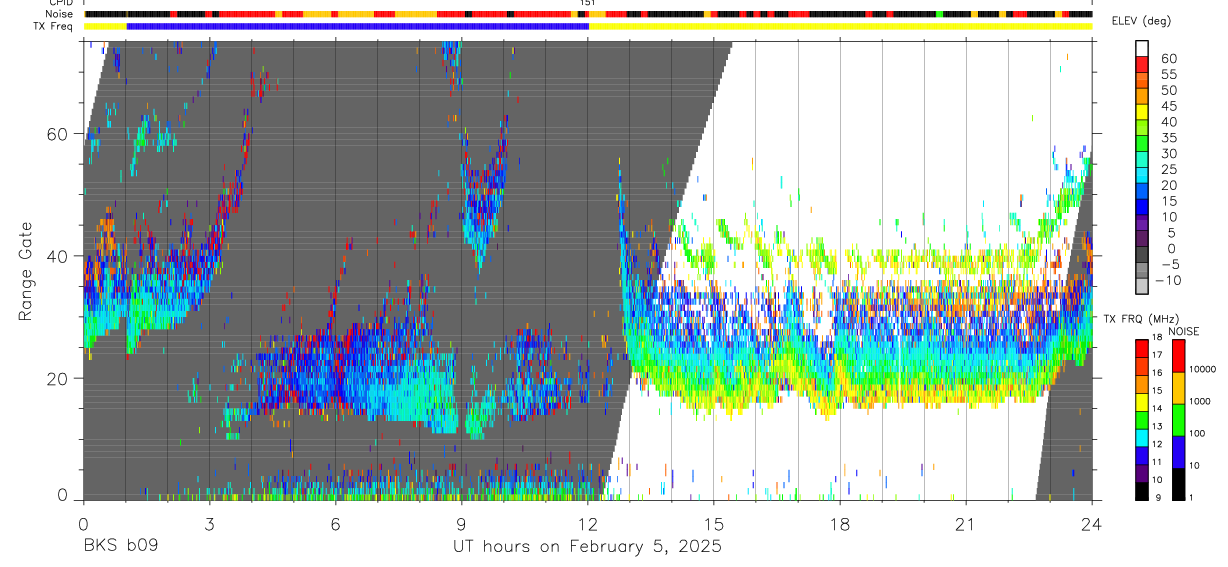1228x567 pixels.
Task: Click the 'Noise' row label at top
Action: tap(59, 14)
